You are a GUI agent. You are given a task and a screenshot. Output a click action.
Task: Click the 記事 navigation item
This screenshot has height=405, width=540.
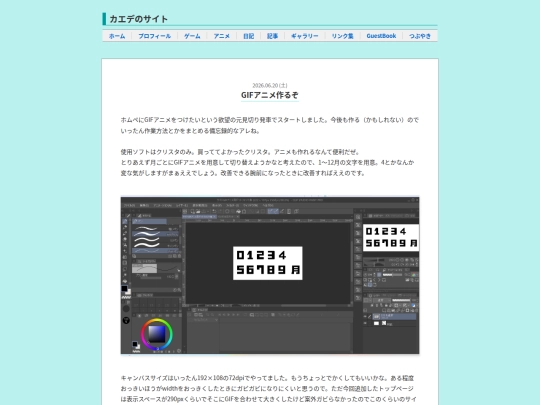pyautogui.click(x=272, y=36)
